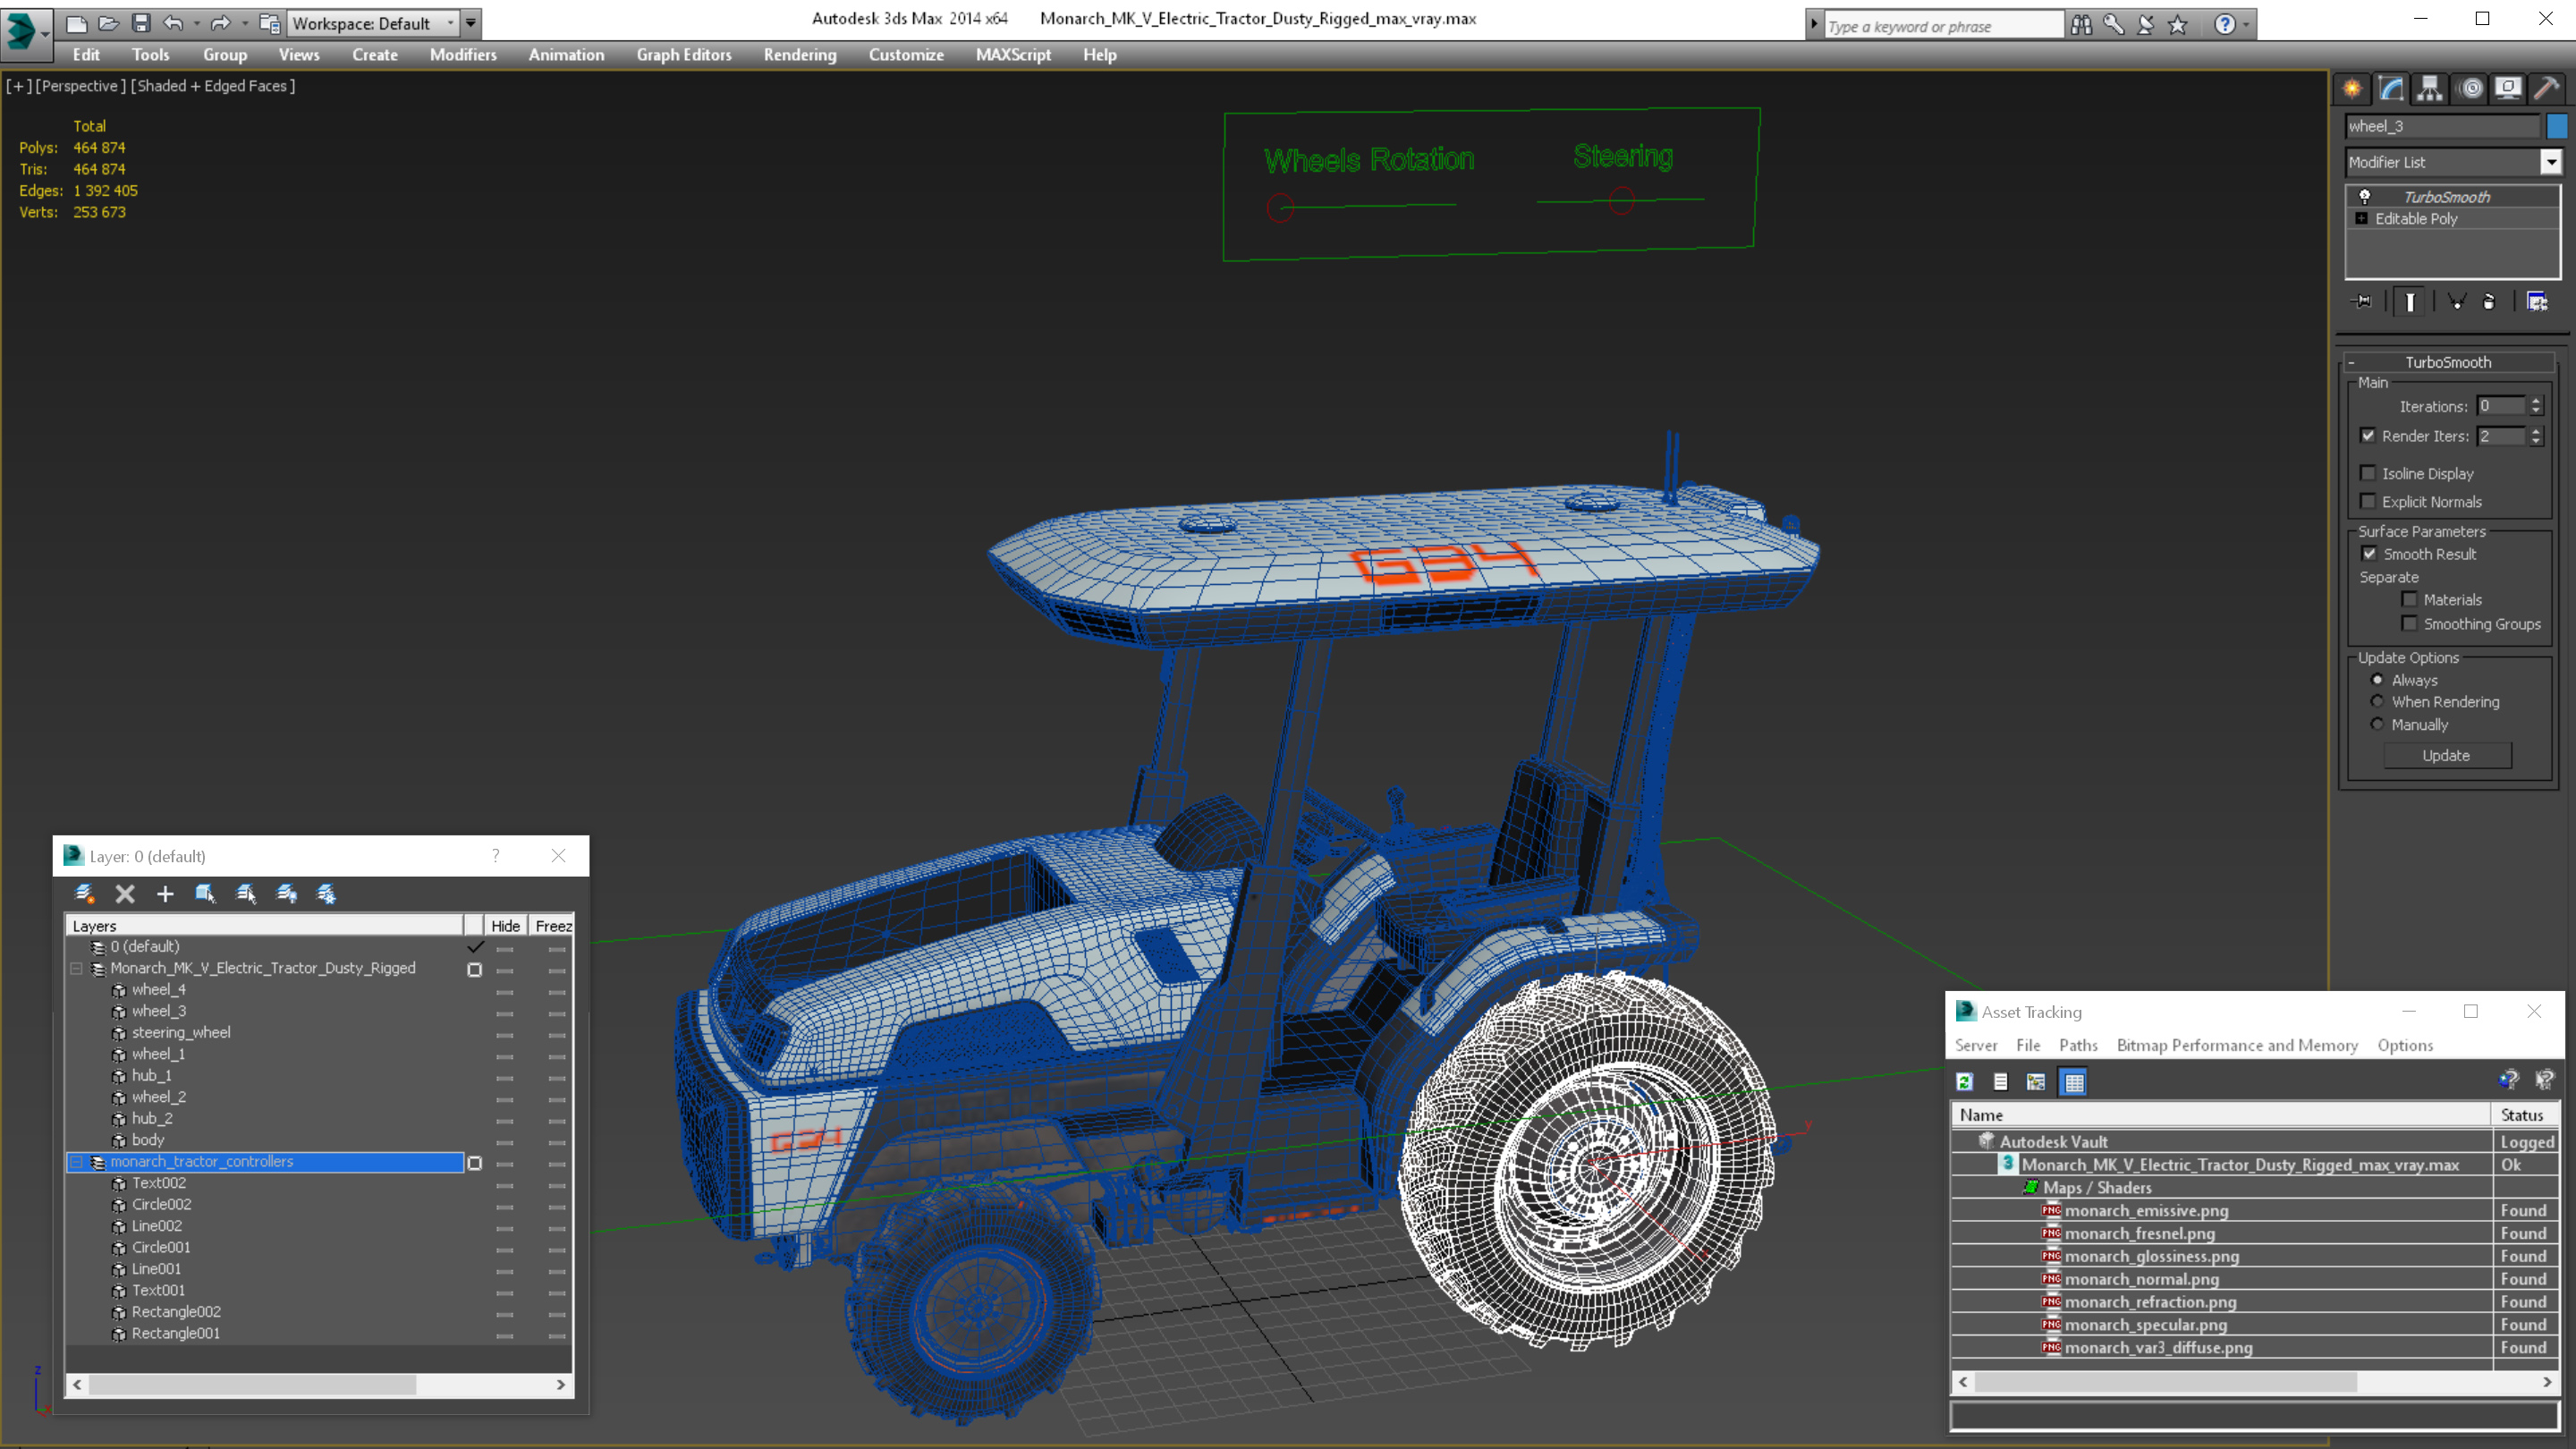
Task: Open quick access toolbar customize arrow
Action: [x=471, y=23]
